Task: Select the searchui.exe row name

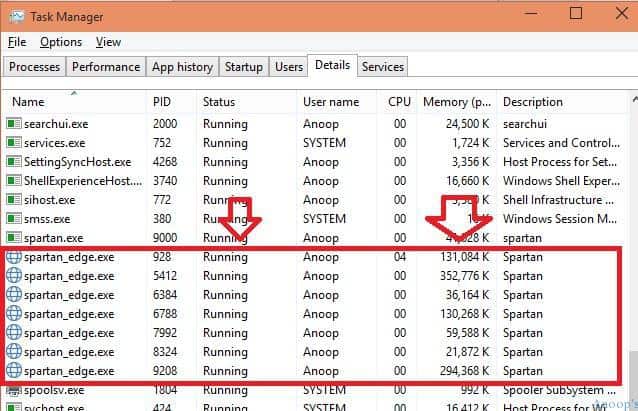Action: click(56, 124)
